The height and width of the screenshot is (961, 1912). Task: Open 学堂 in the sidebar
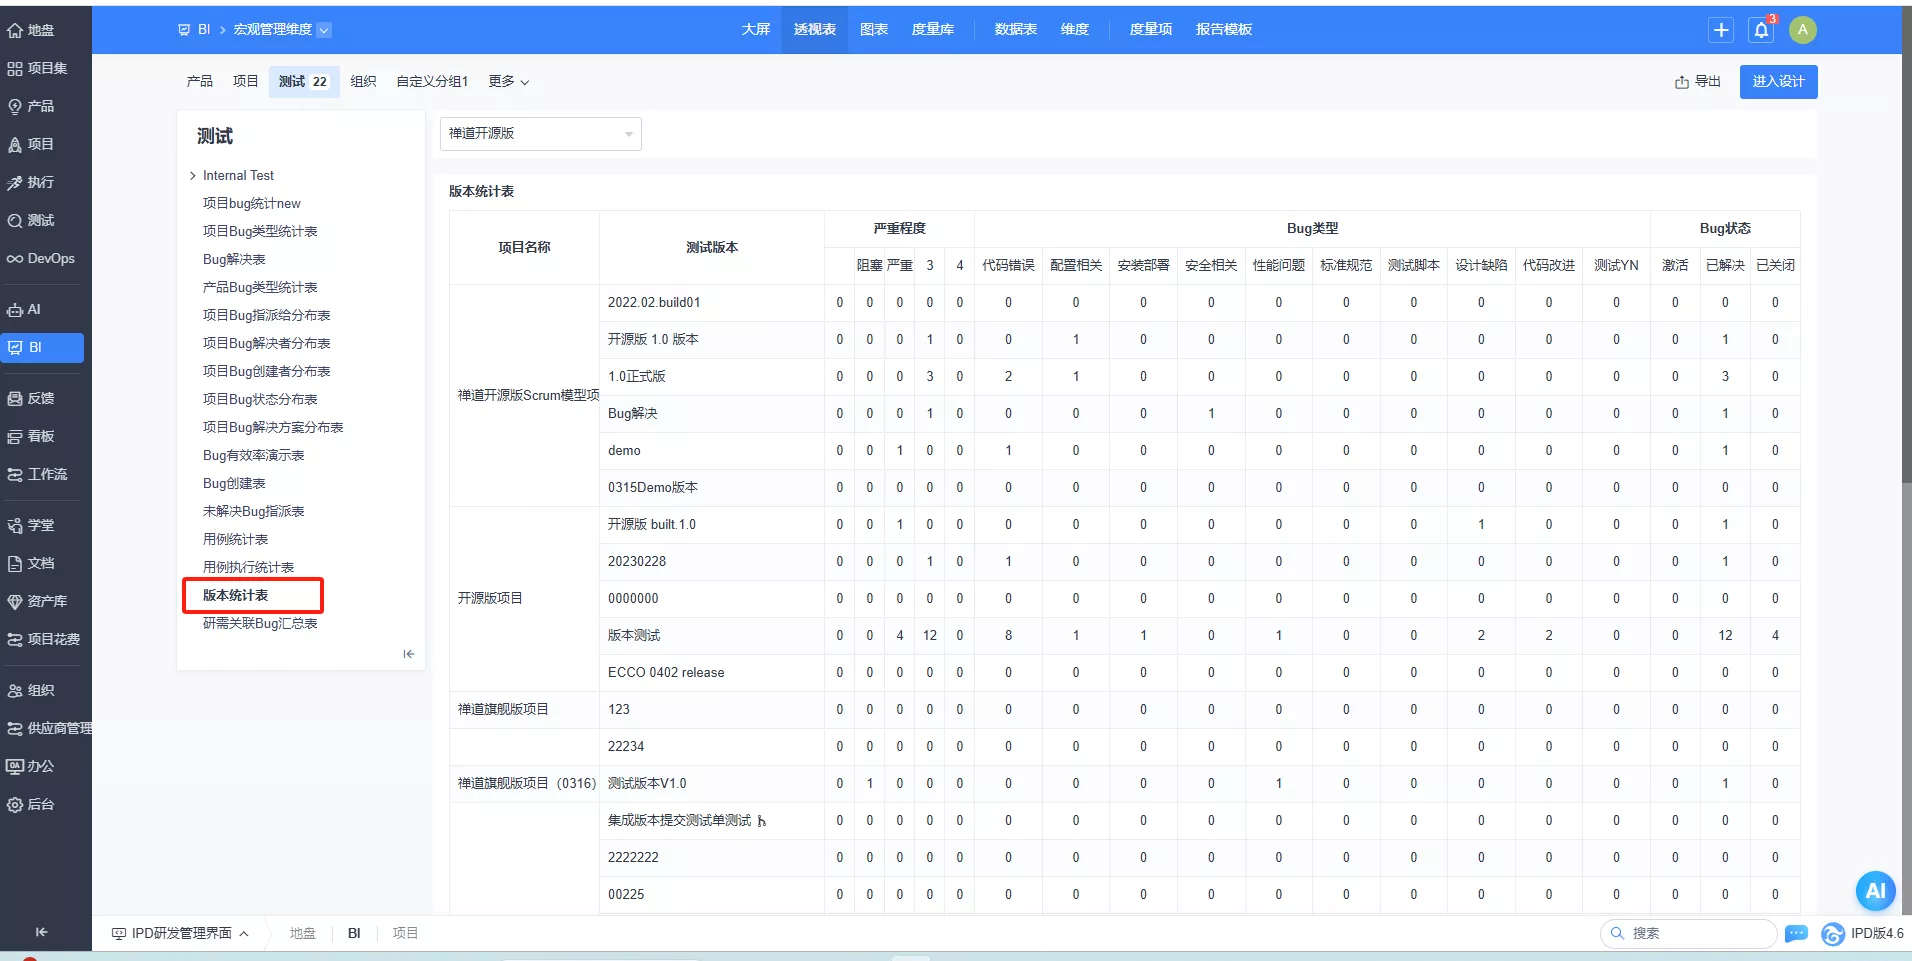tap(31, 525)
